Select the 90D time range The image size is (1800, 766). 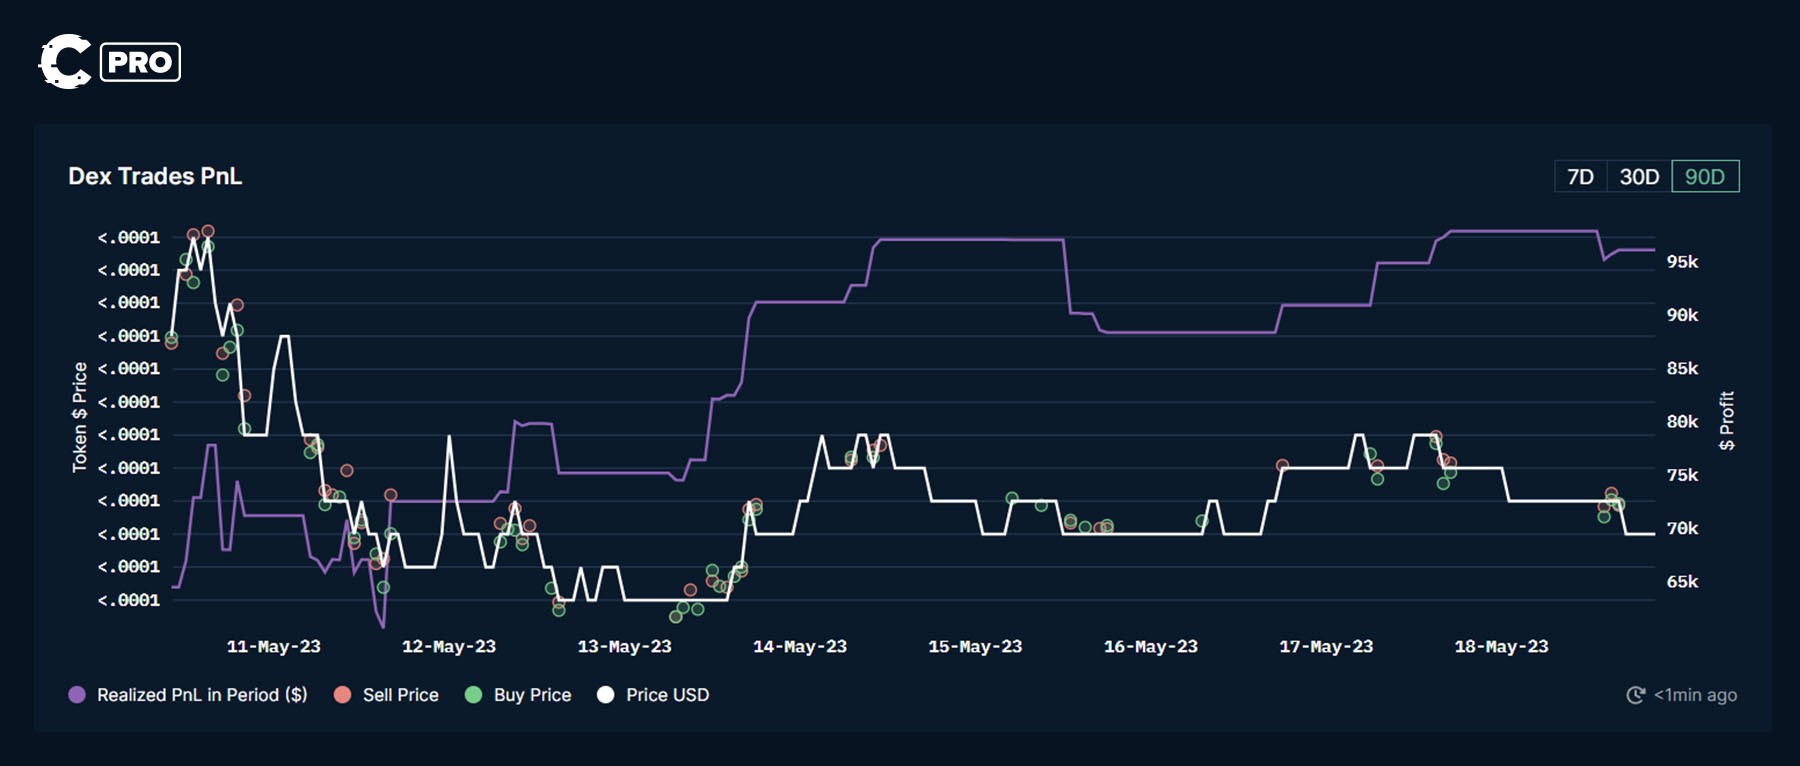[1705, 177]
